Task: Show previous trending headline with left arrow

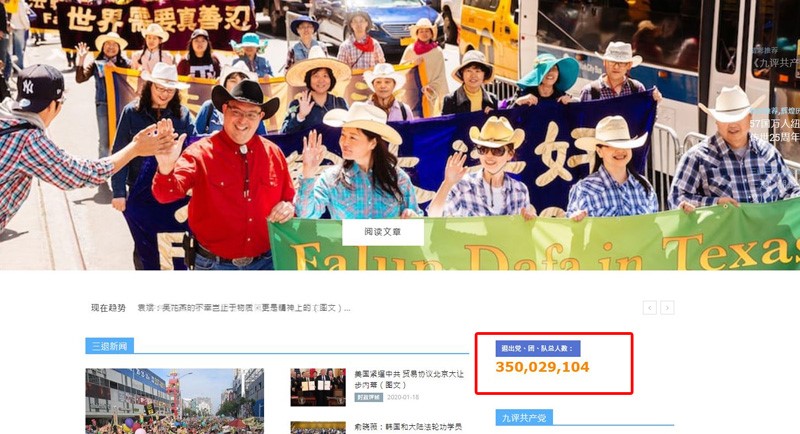Action: (x=649, y=308)
